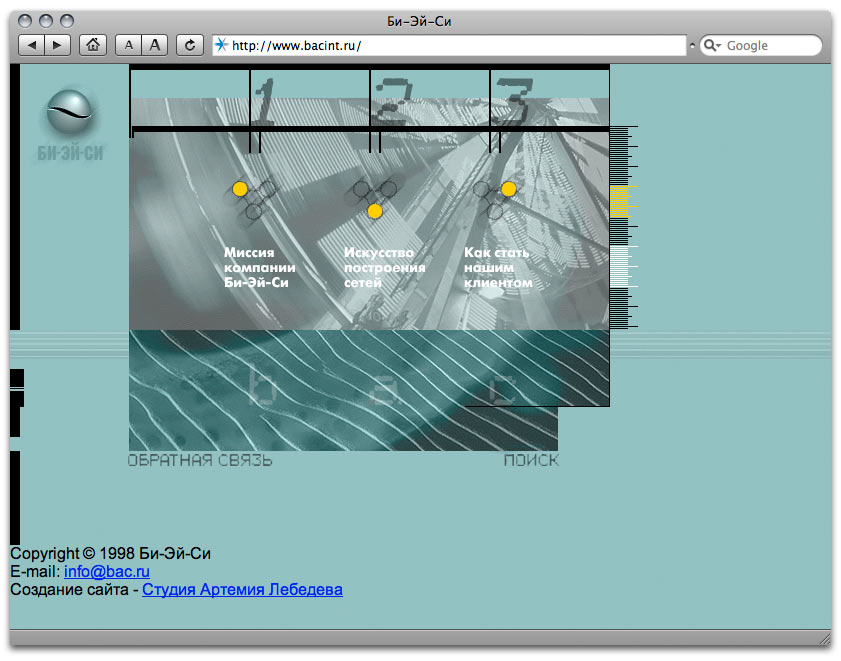Open the info@bac.ru email link

[x=107, y=572]
